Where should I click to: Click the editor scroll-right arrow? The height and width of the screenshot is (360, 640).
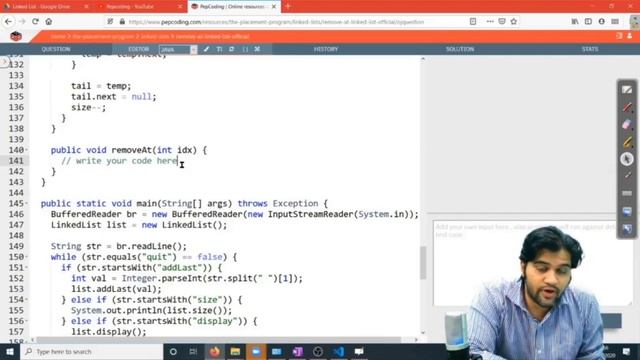(x=416, y=340)
